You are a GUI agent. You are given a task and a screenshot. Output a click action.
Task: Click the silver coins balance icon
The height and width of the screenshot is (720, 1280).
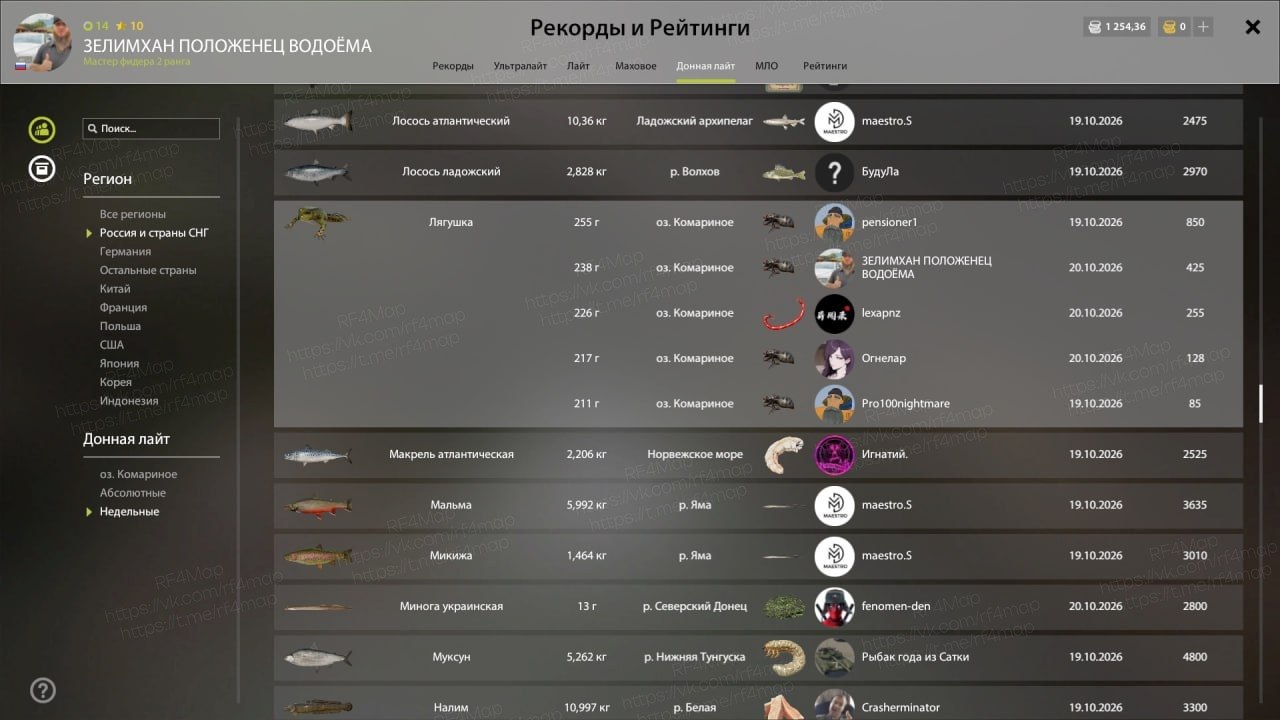(x=1095, y=27)
